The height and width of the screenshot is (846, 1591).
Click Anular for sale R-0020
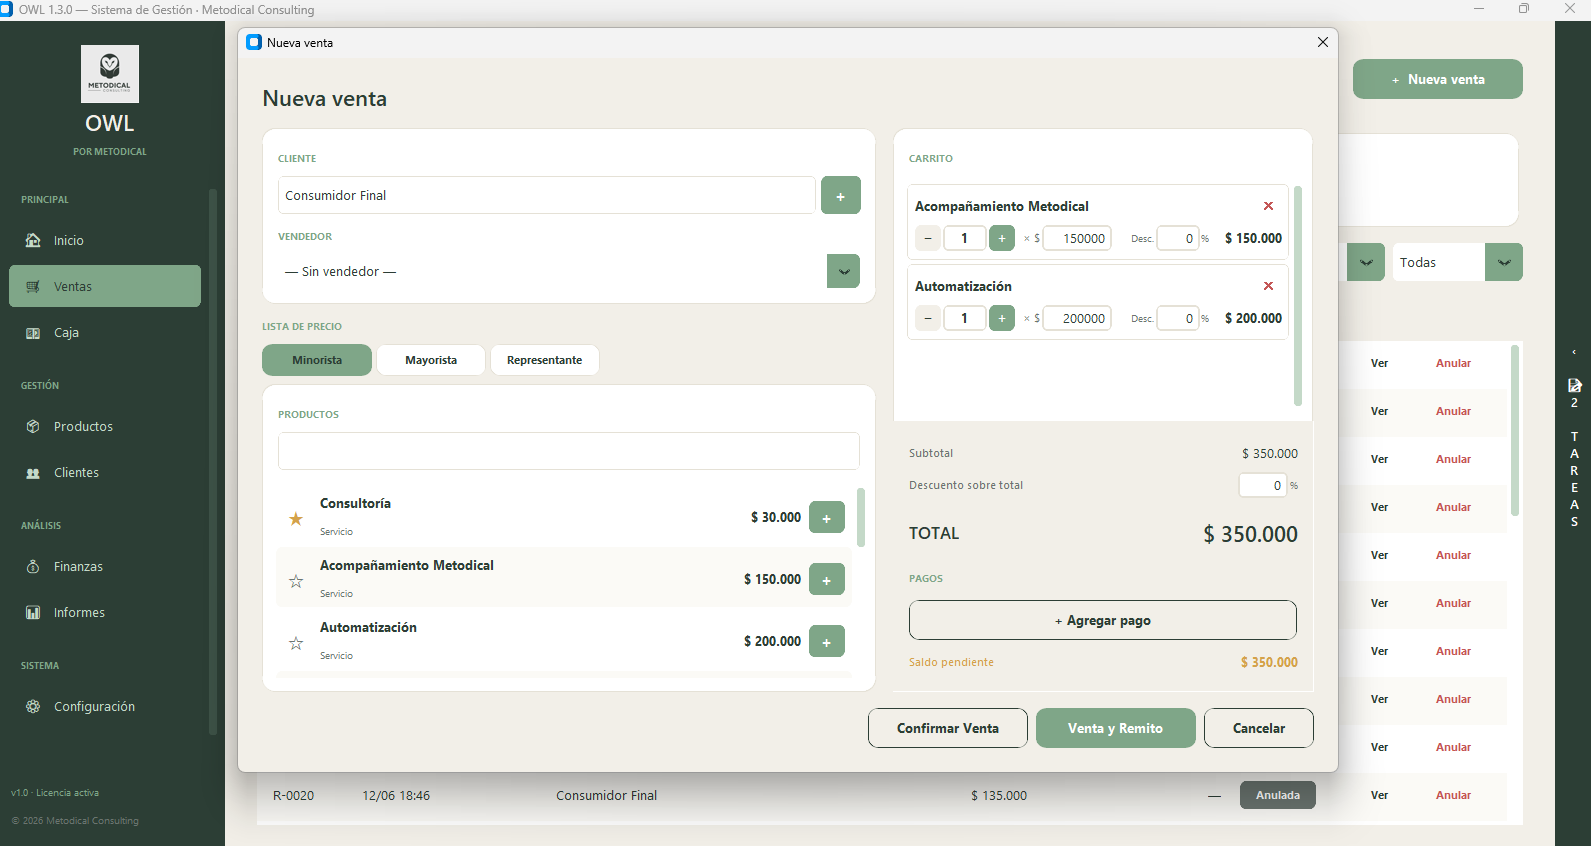coord(1453,795)
